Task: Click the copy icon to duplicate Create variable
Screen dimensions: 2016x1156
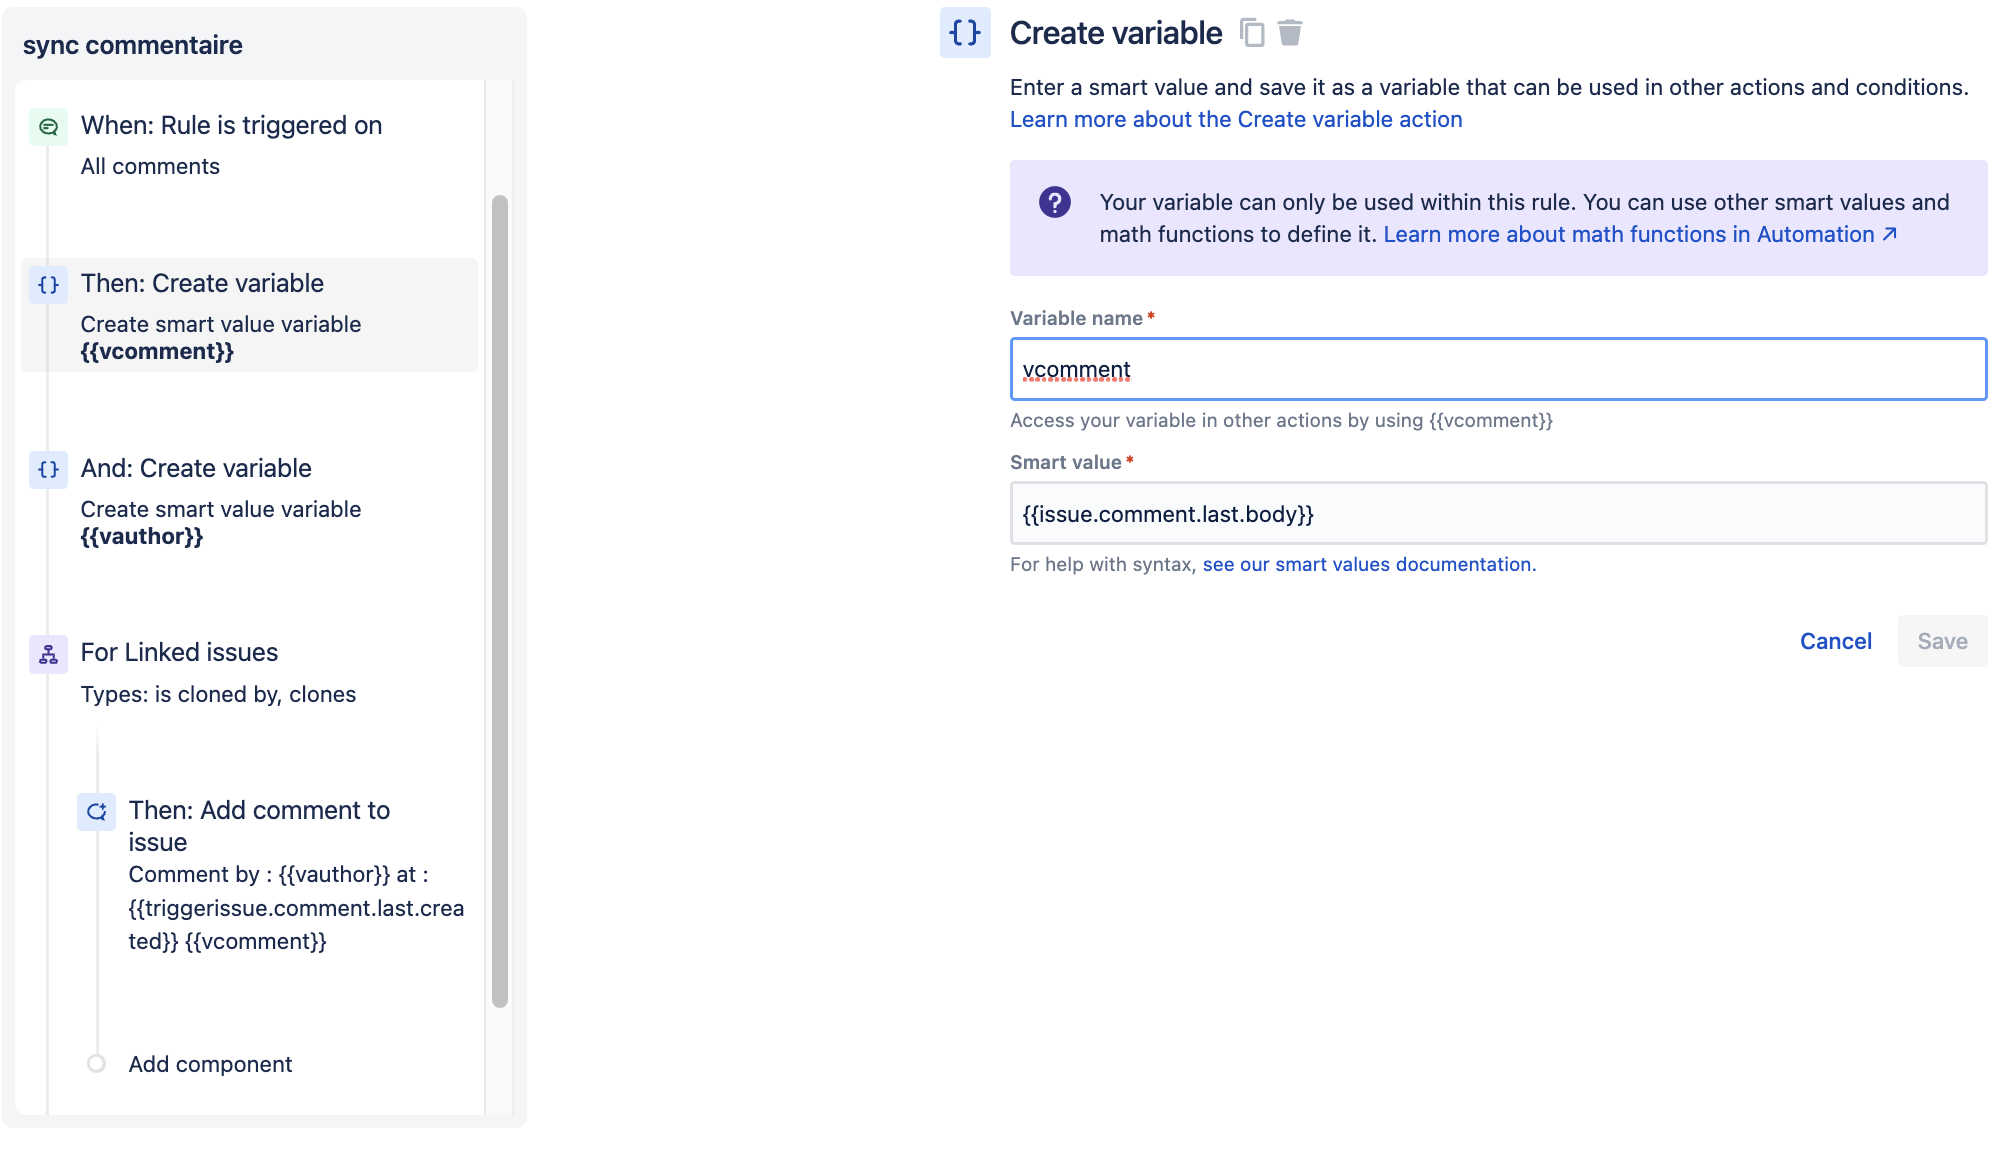Action: [x=1253, y=33]
